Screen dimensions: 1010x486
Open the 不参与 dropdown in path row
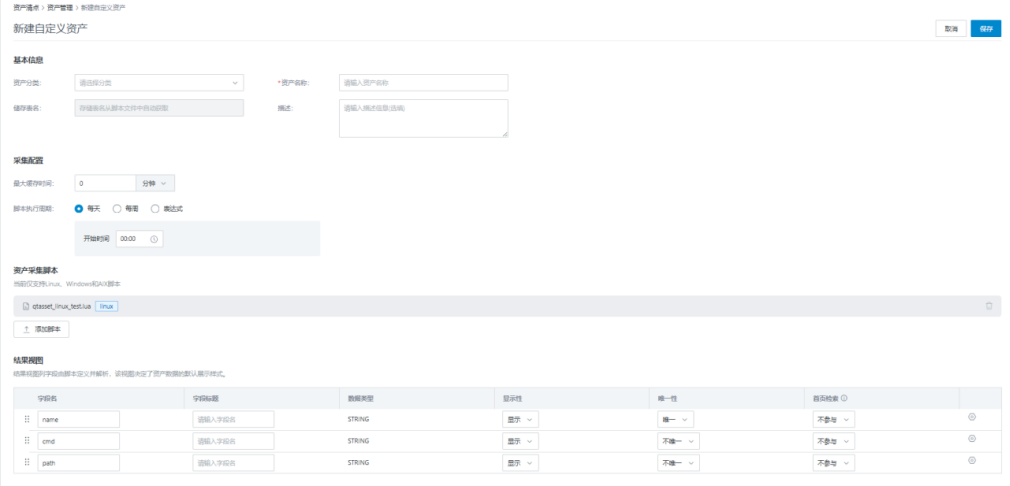coord(834,463)
